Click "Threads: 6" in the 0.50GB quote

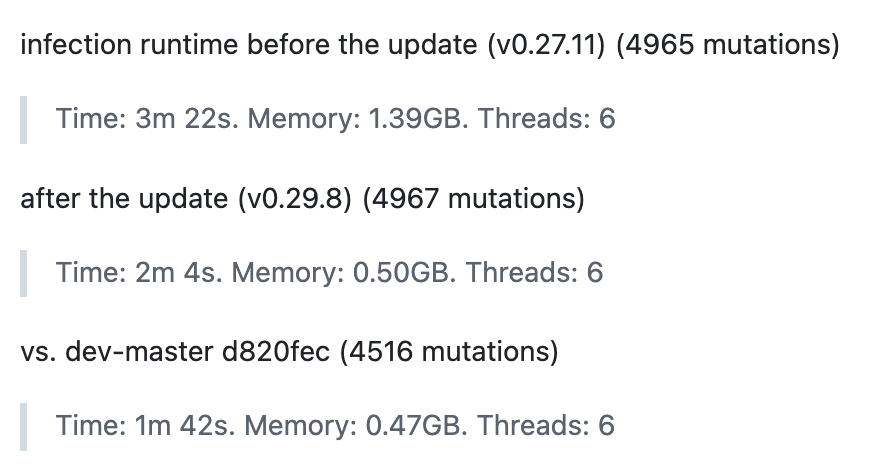pyautogui.click(x=534, y=272)
